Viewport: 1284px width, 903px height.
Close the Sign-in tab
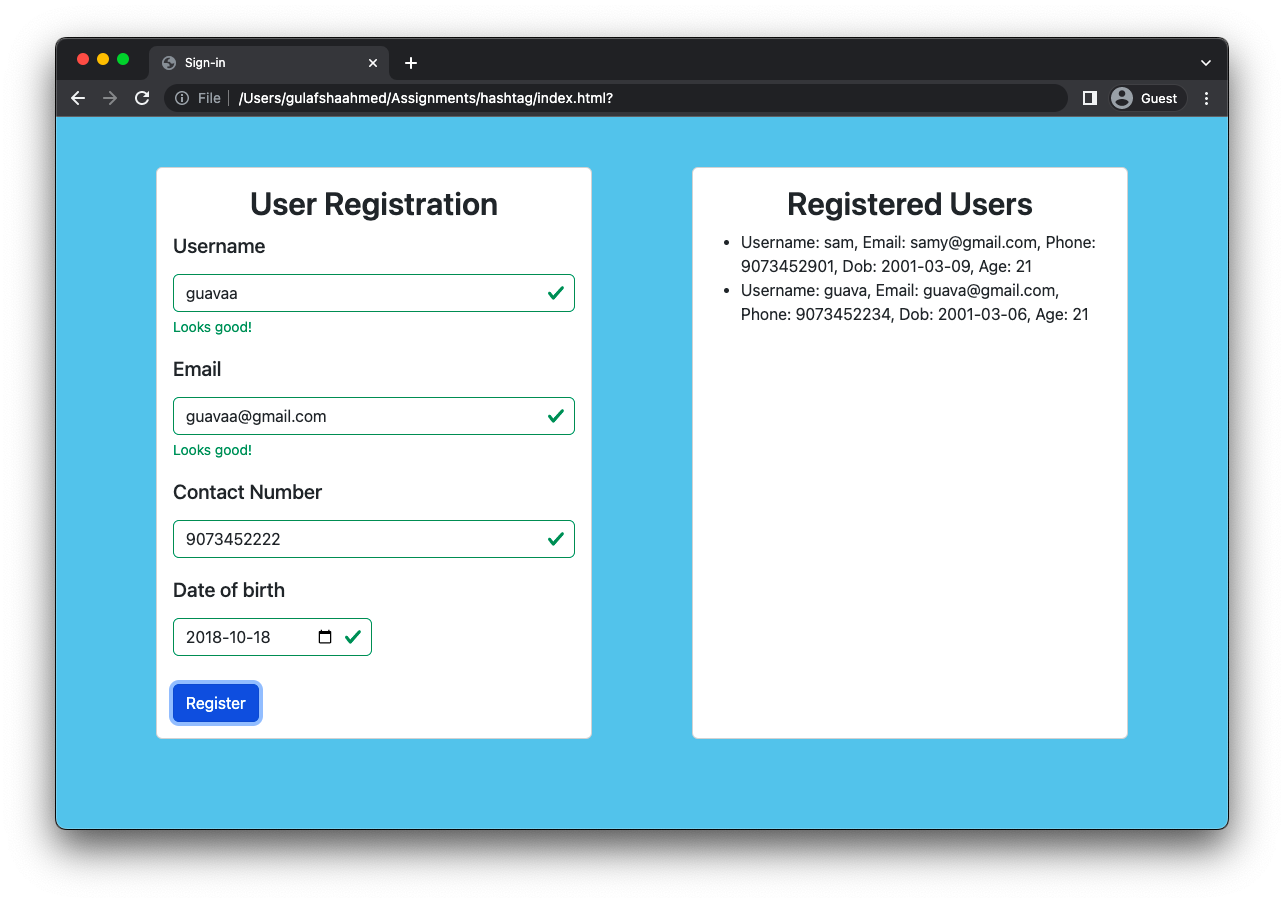(373, 63)
